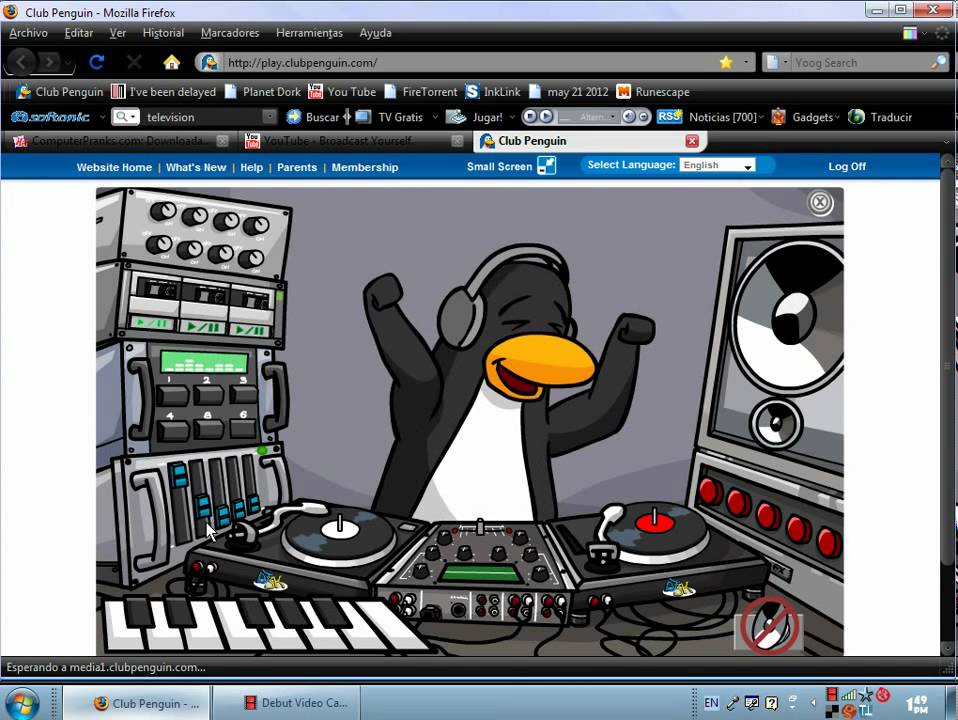Go to Website Home link
Screen dimensions: 958x720
click(x=114, y=167)
